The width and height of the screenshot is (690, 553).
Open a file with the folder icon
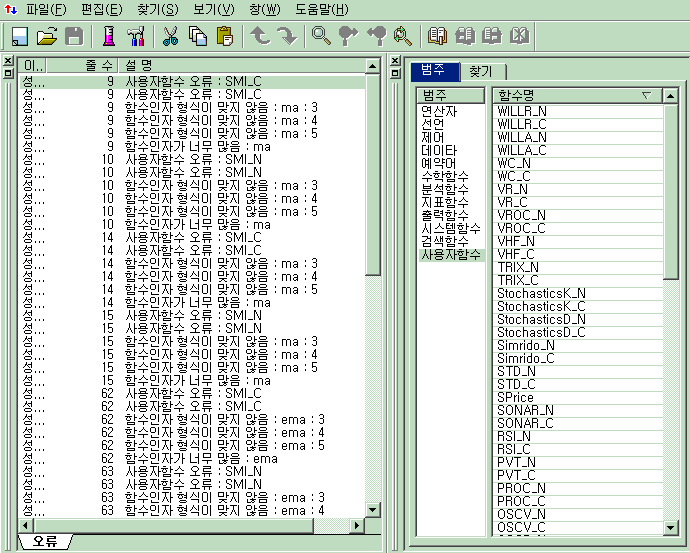click(46, 37)
